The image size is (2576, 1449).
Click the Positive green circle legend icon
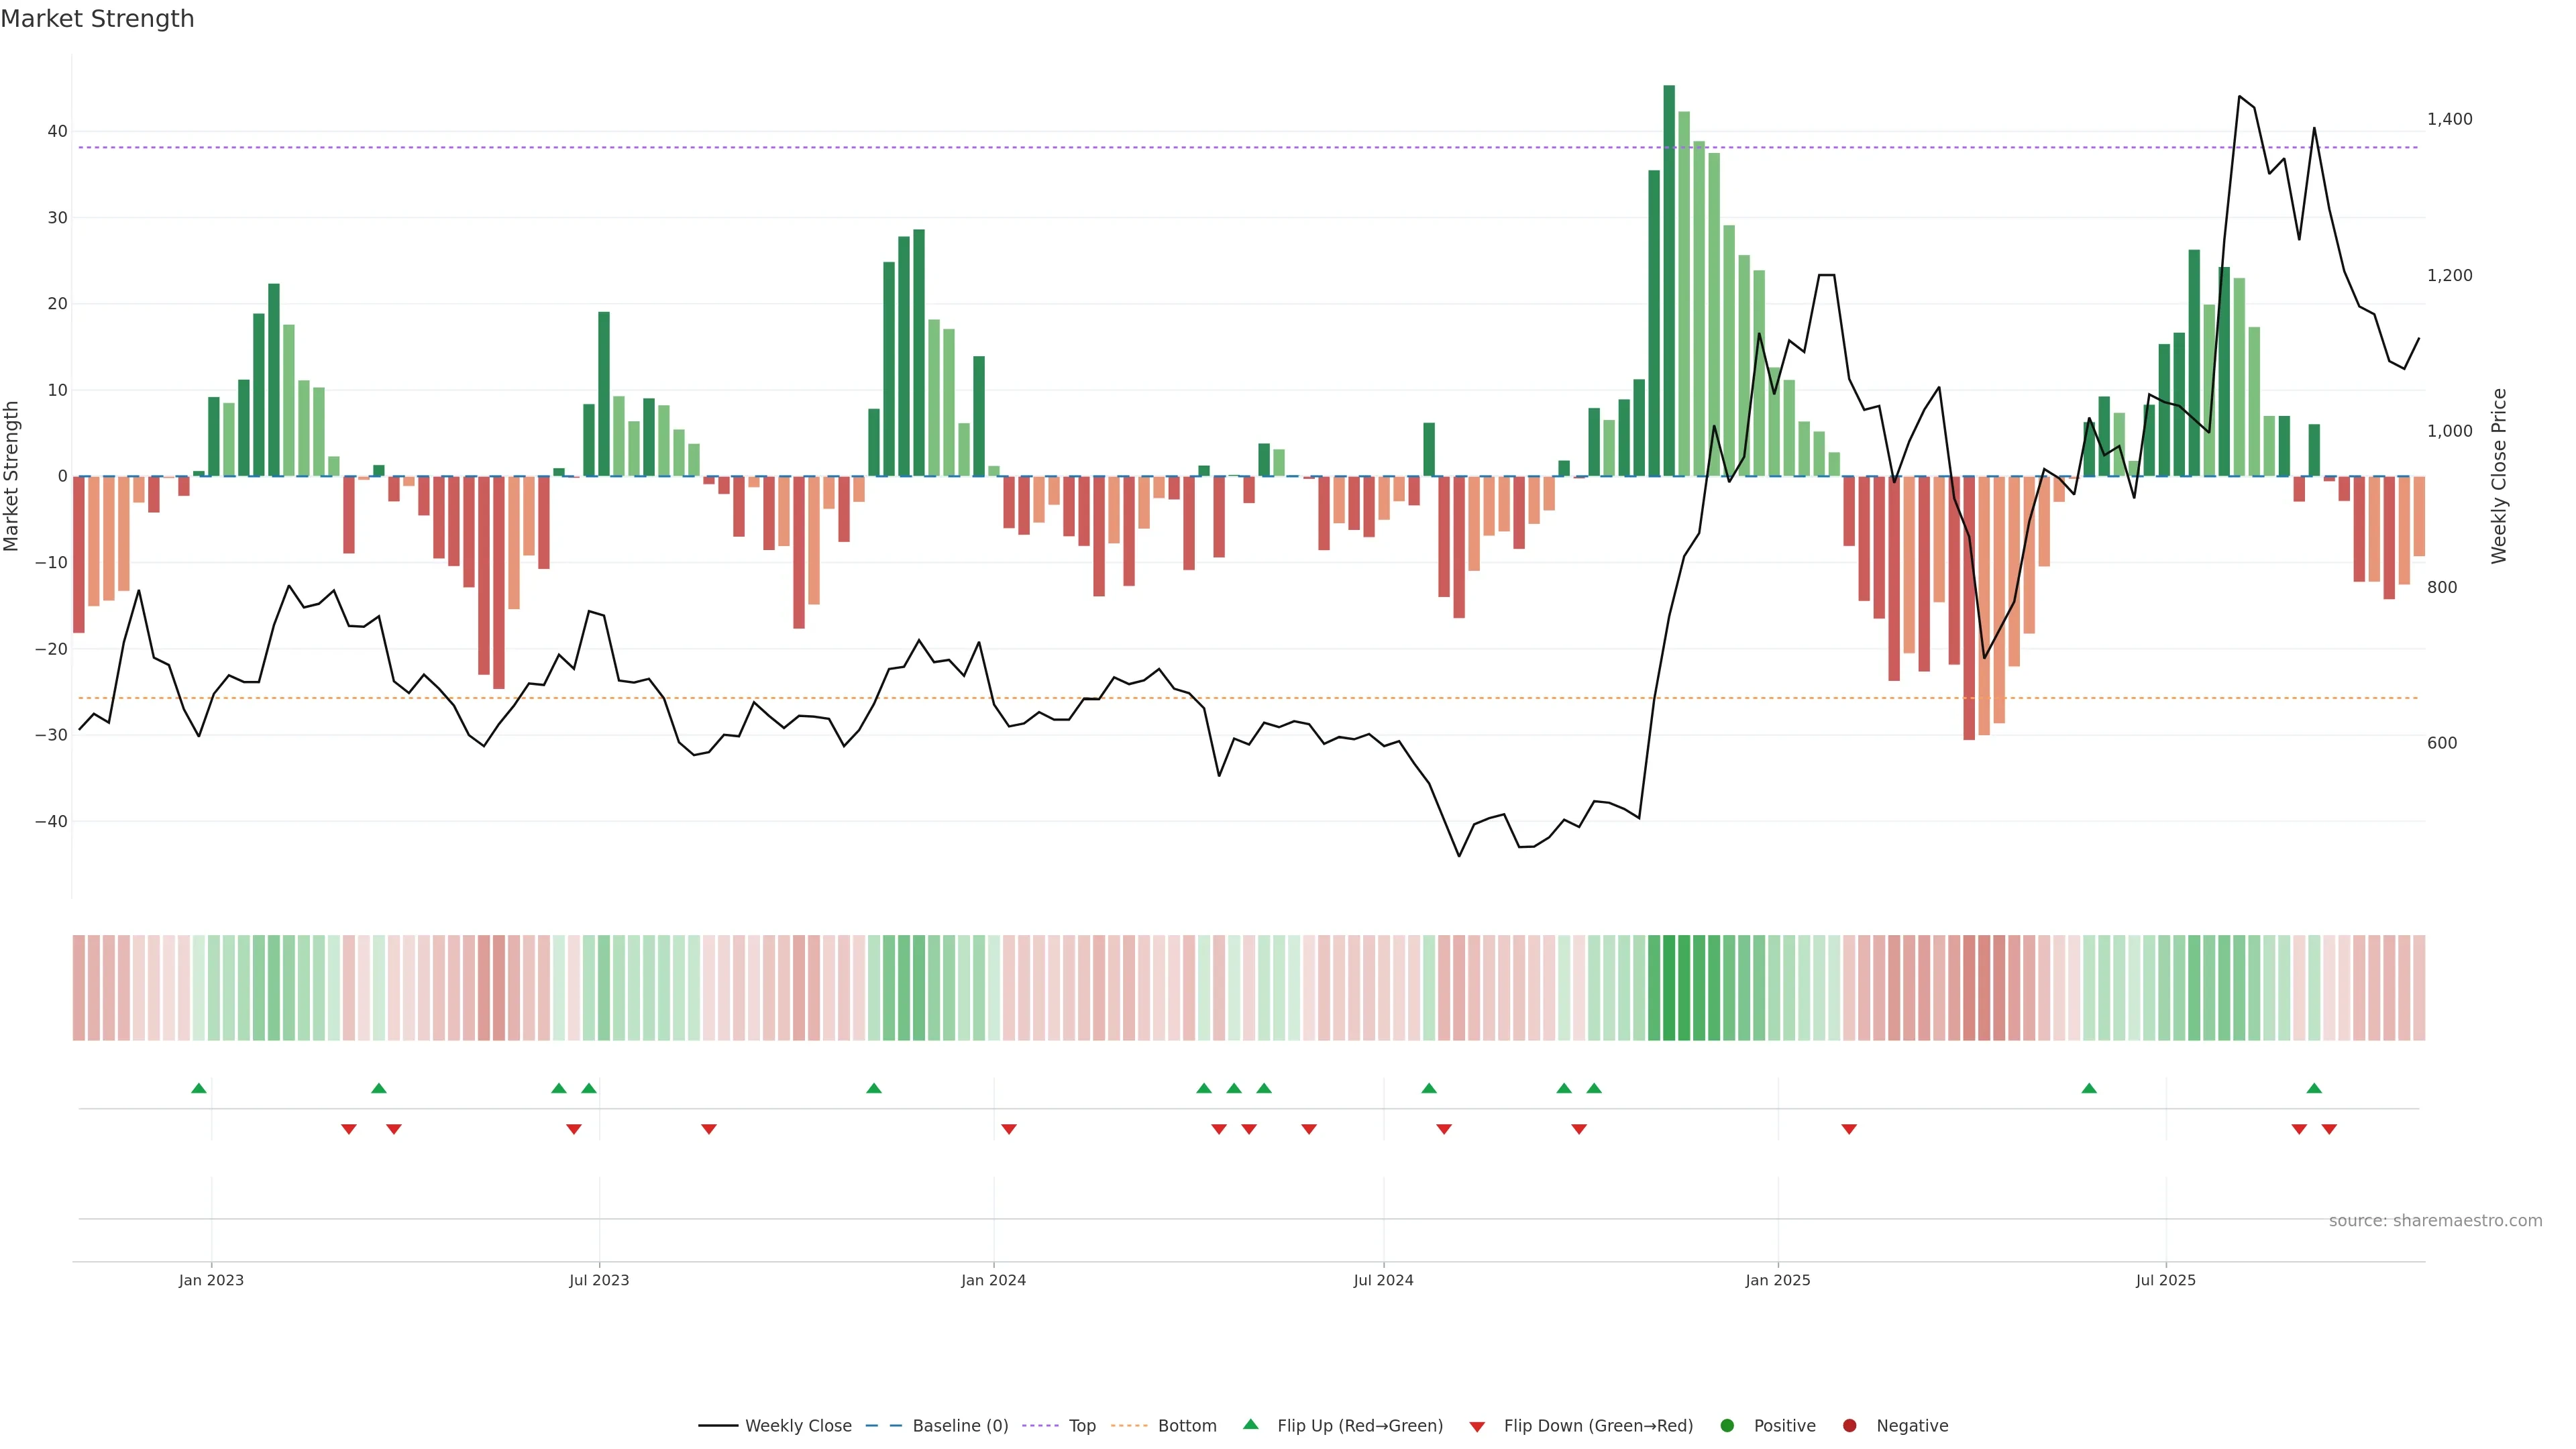click(1727, 1426)
